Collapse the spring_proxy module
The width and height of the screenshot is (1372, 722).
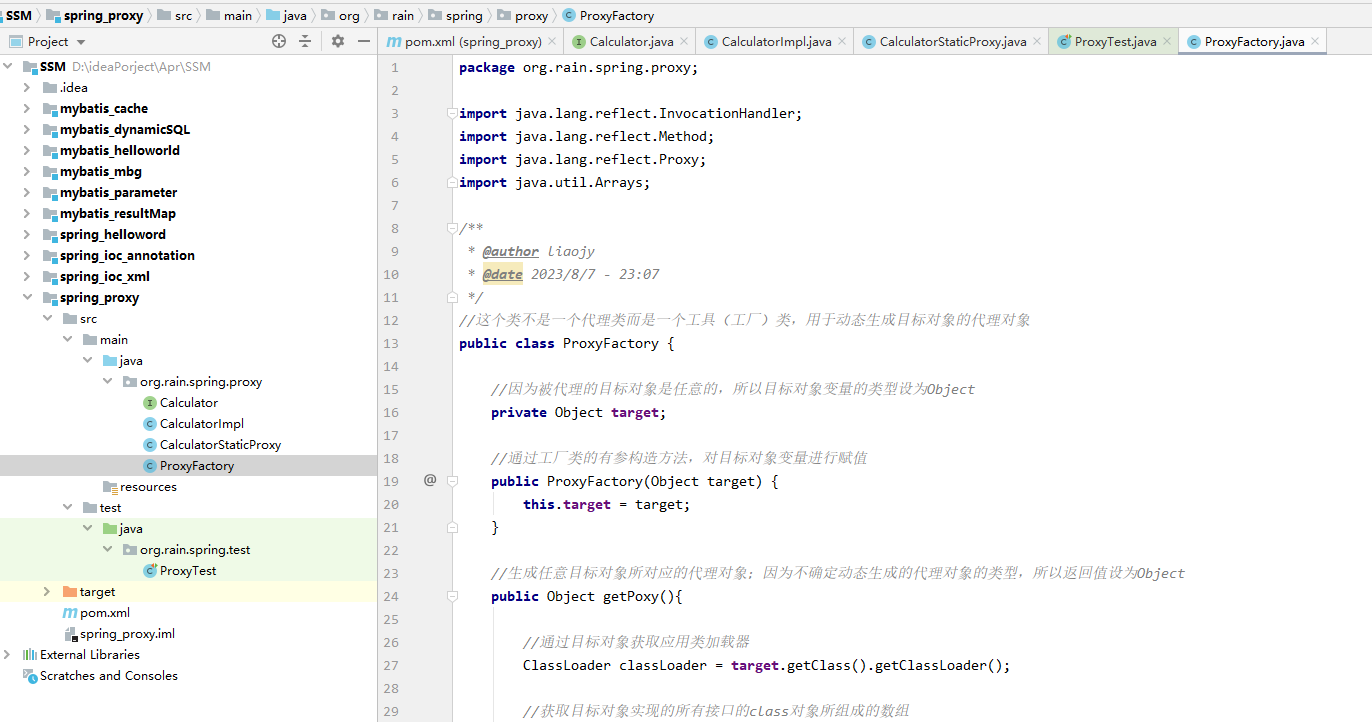27,297
